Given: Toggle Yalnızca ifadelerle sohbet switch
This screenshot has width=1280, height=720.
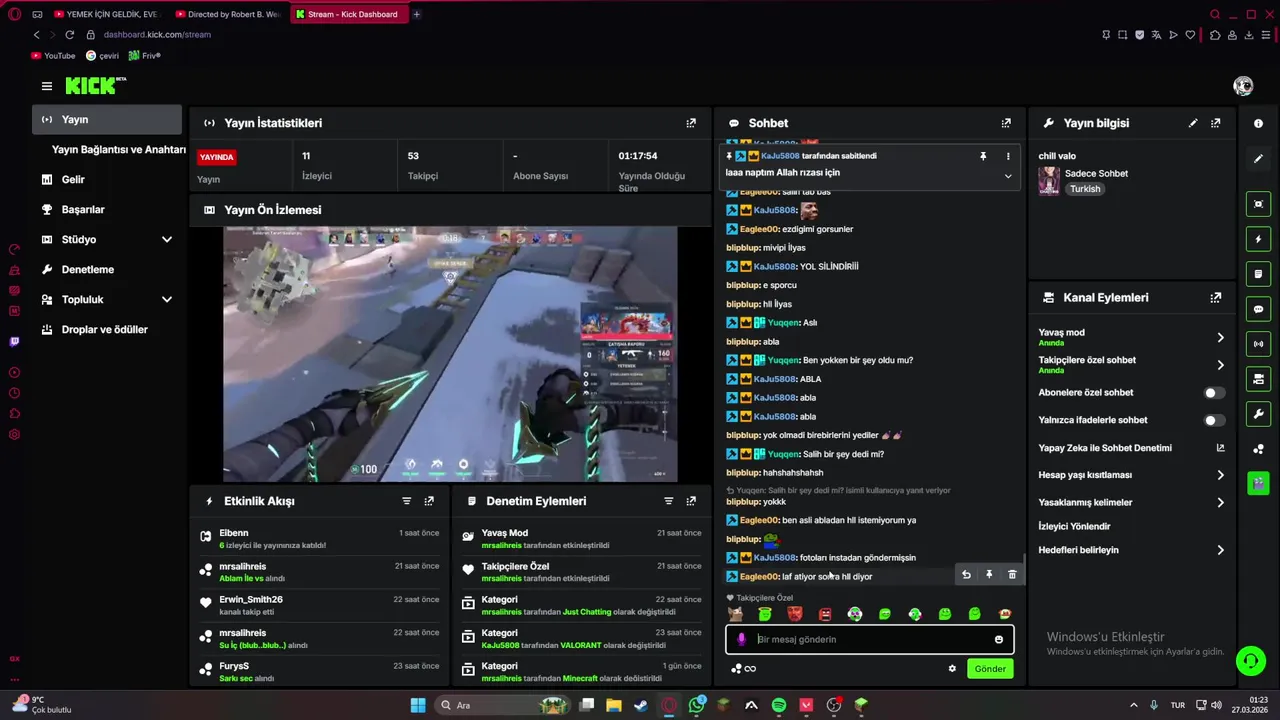Looking at the screenshot, I should (1214, 421).
